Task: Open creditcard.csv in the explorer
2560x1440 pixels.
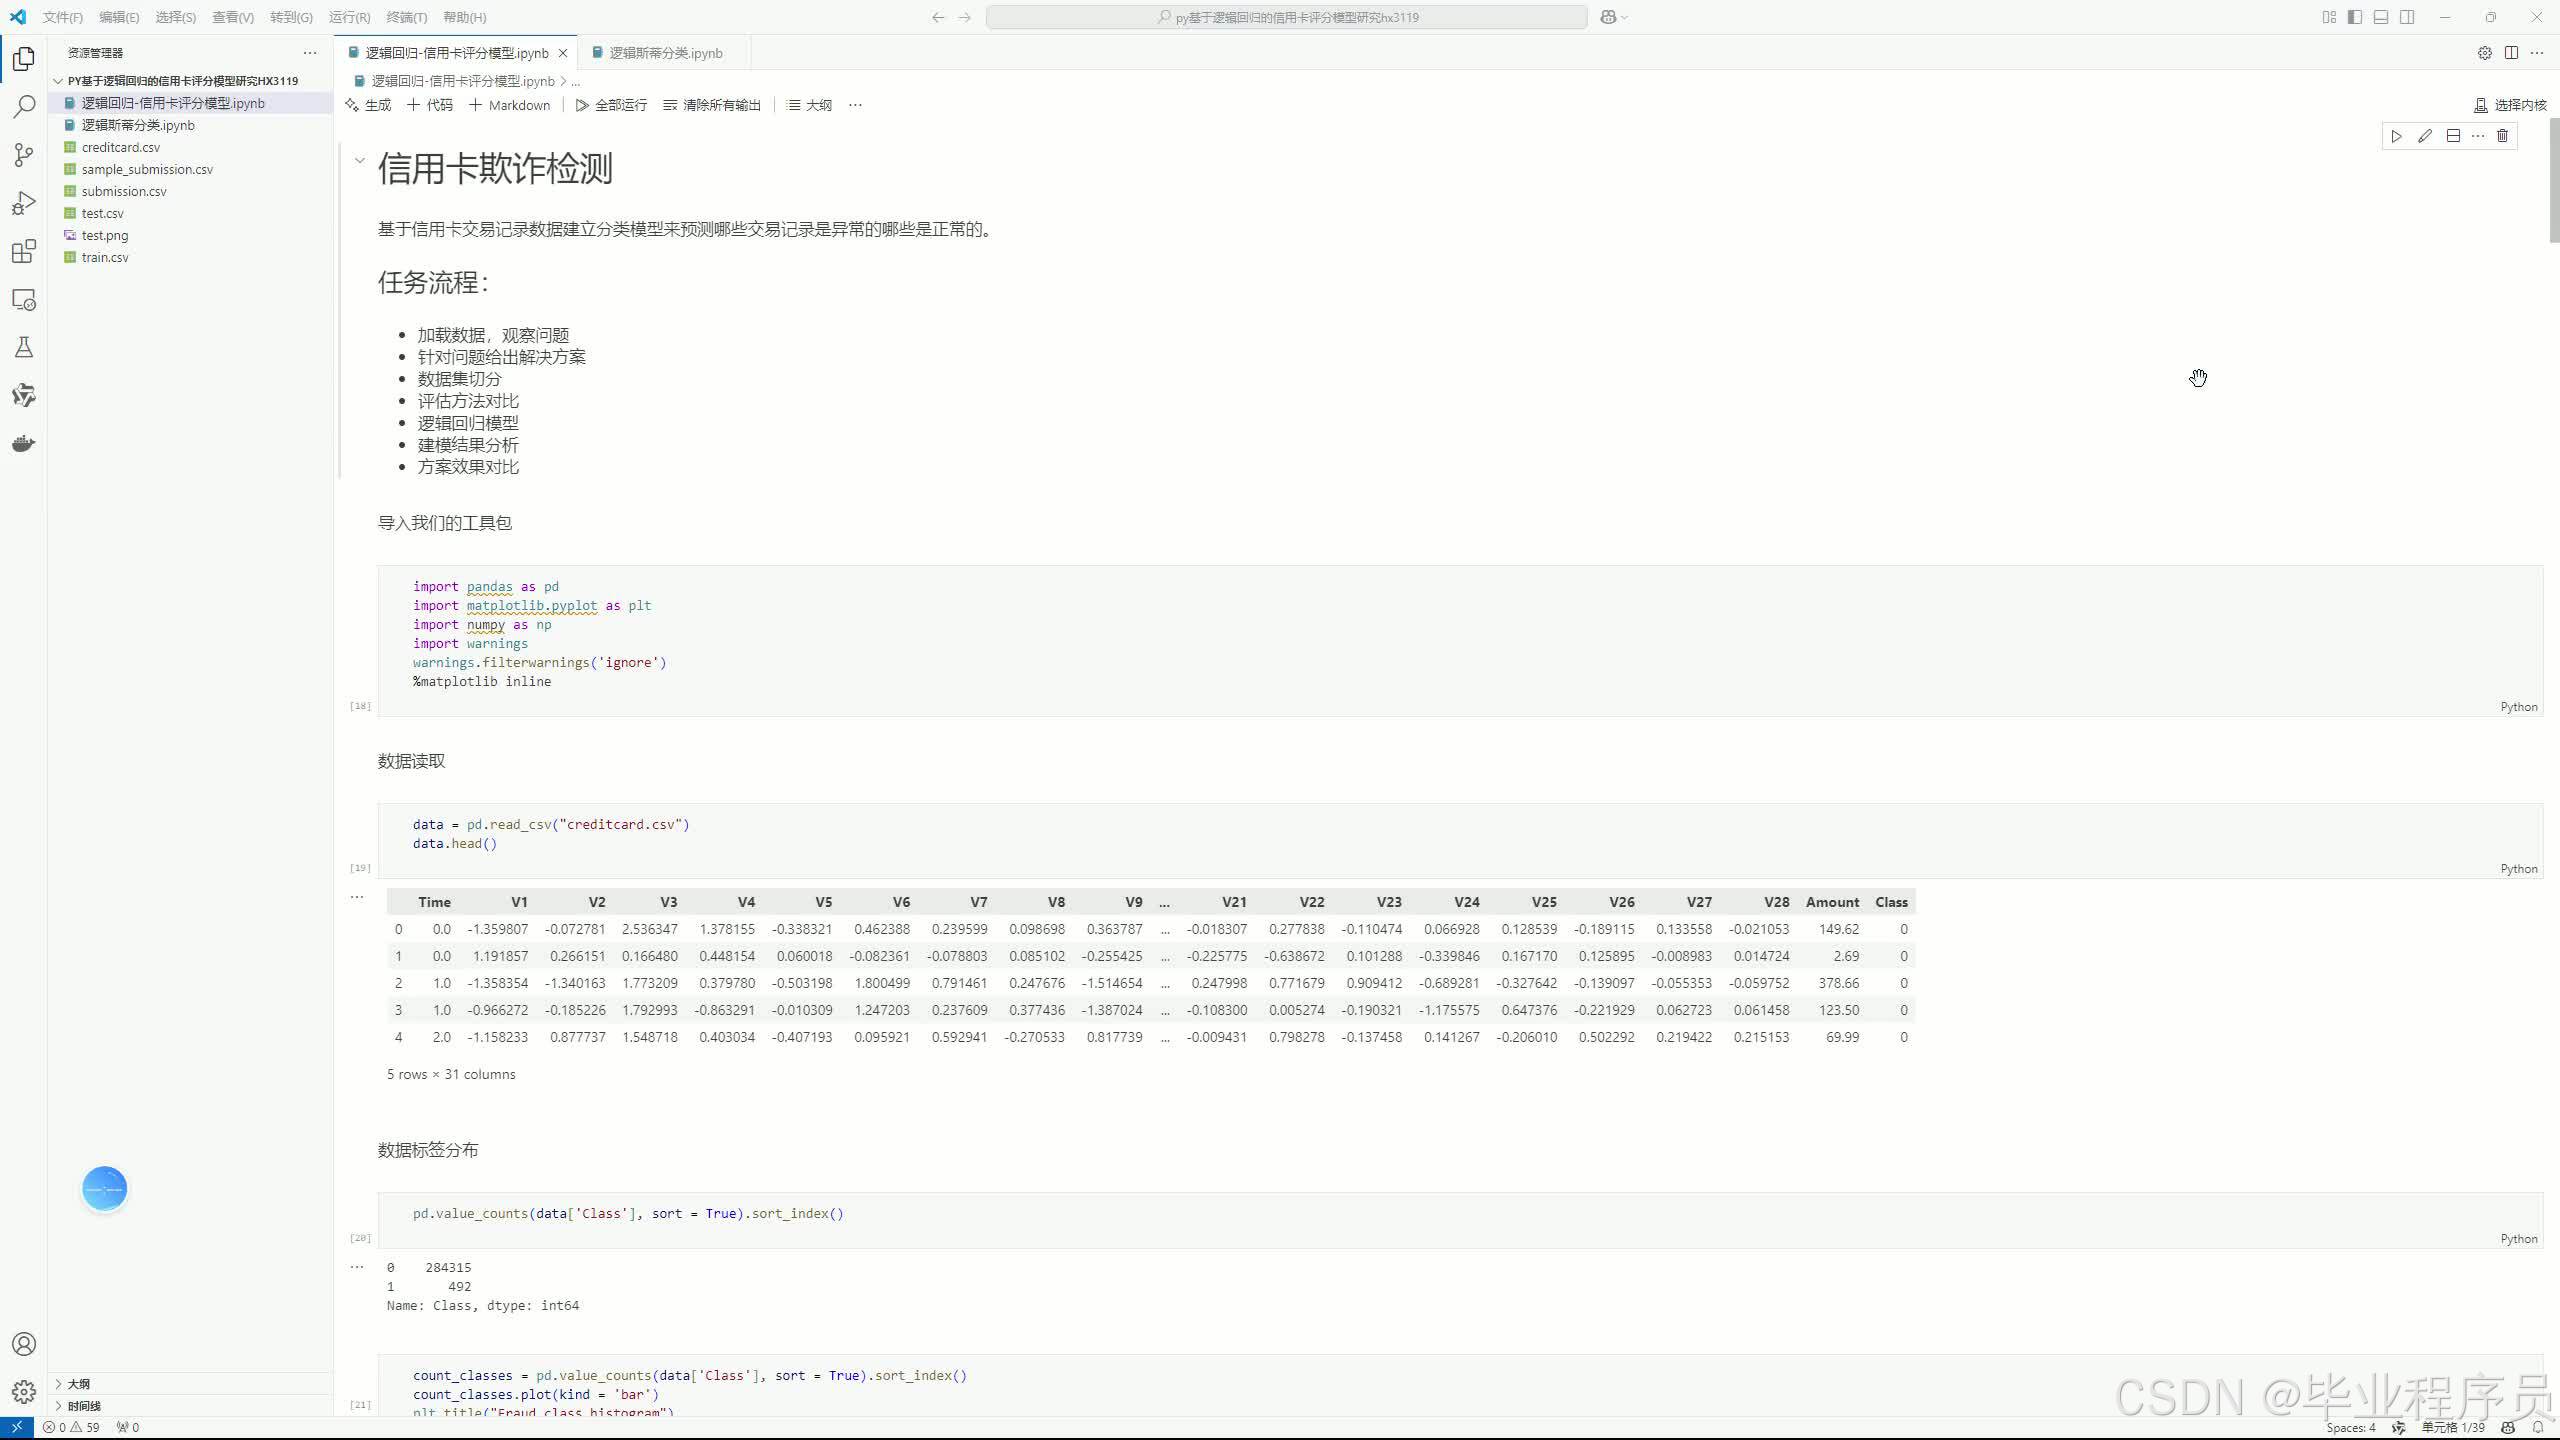Action: [120, 147]
